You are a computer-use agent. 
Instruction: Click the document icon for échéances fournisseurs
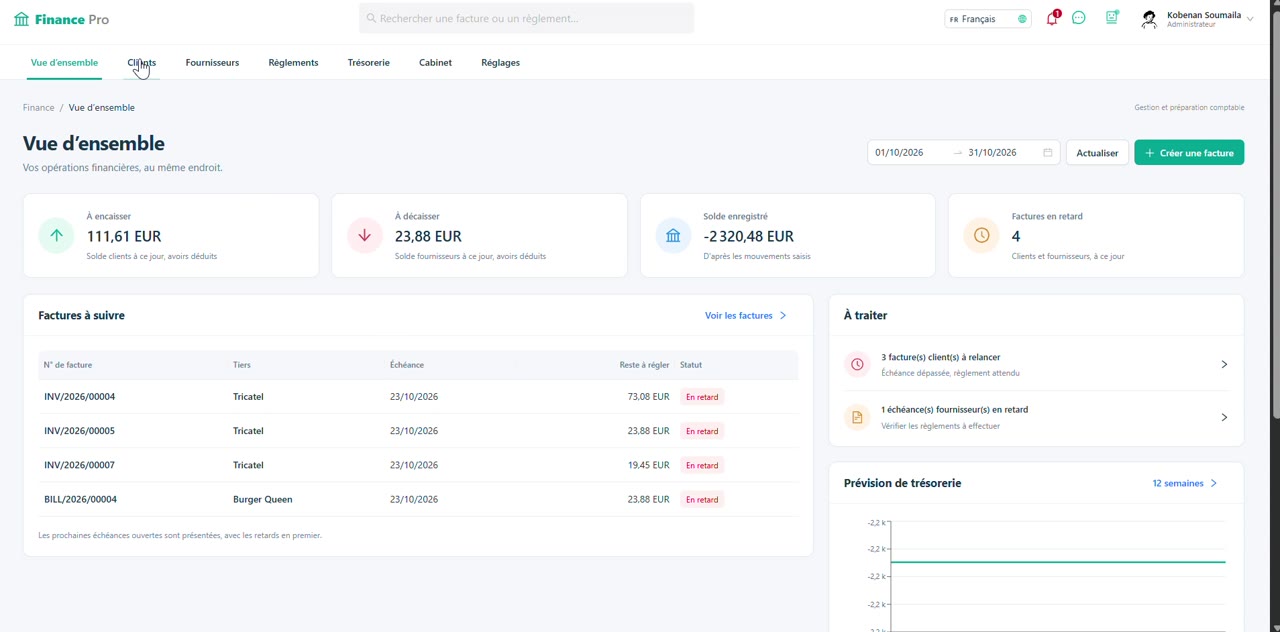(x=857, y=417)
